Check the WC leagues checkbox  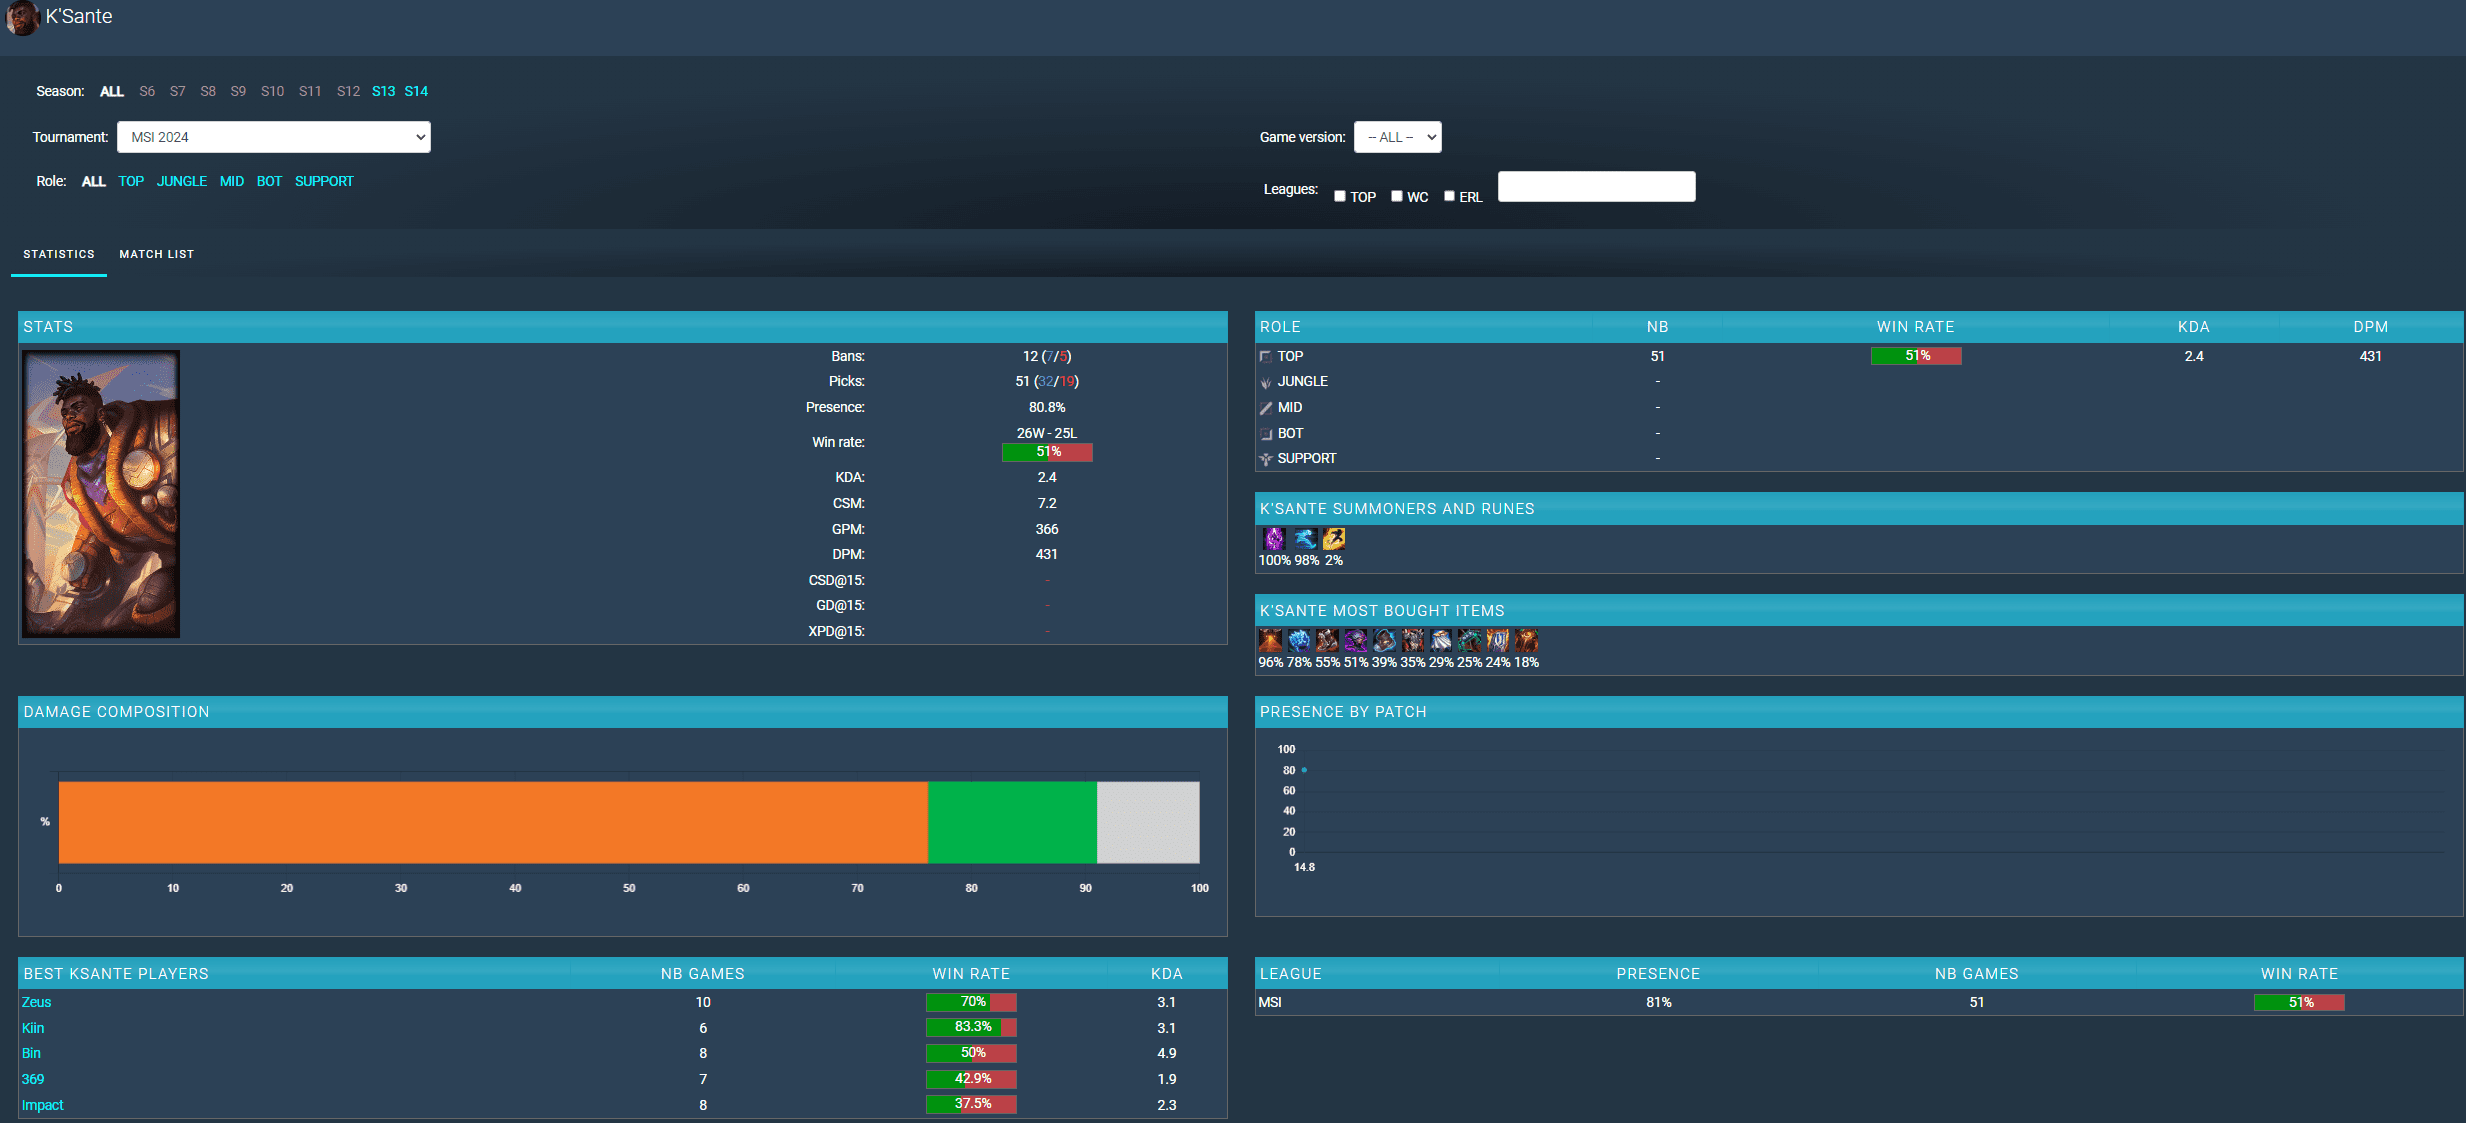(x=1397, y=196)
